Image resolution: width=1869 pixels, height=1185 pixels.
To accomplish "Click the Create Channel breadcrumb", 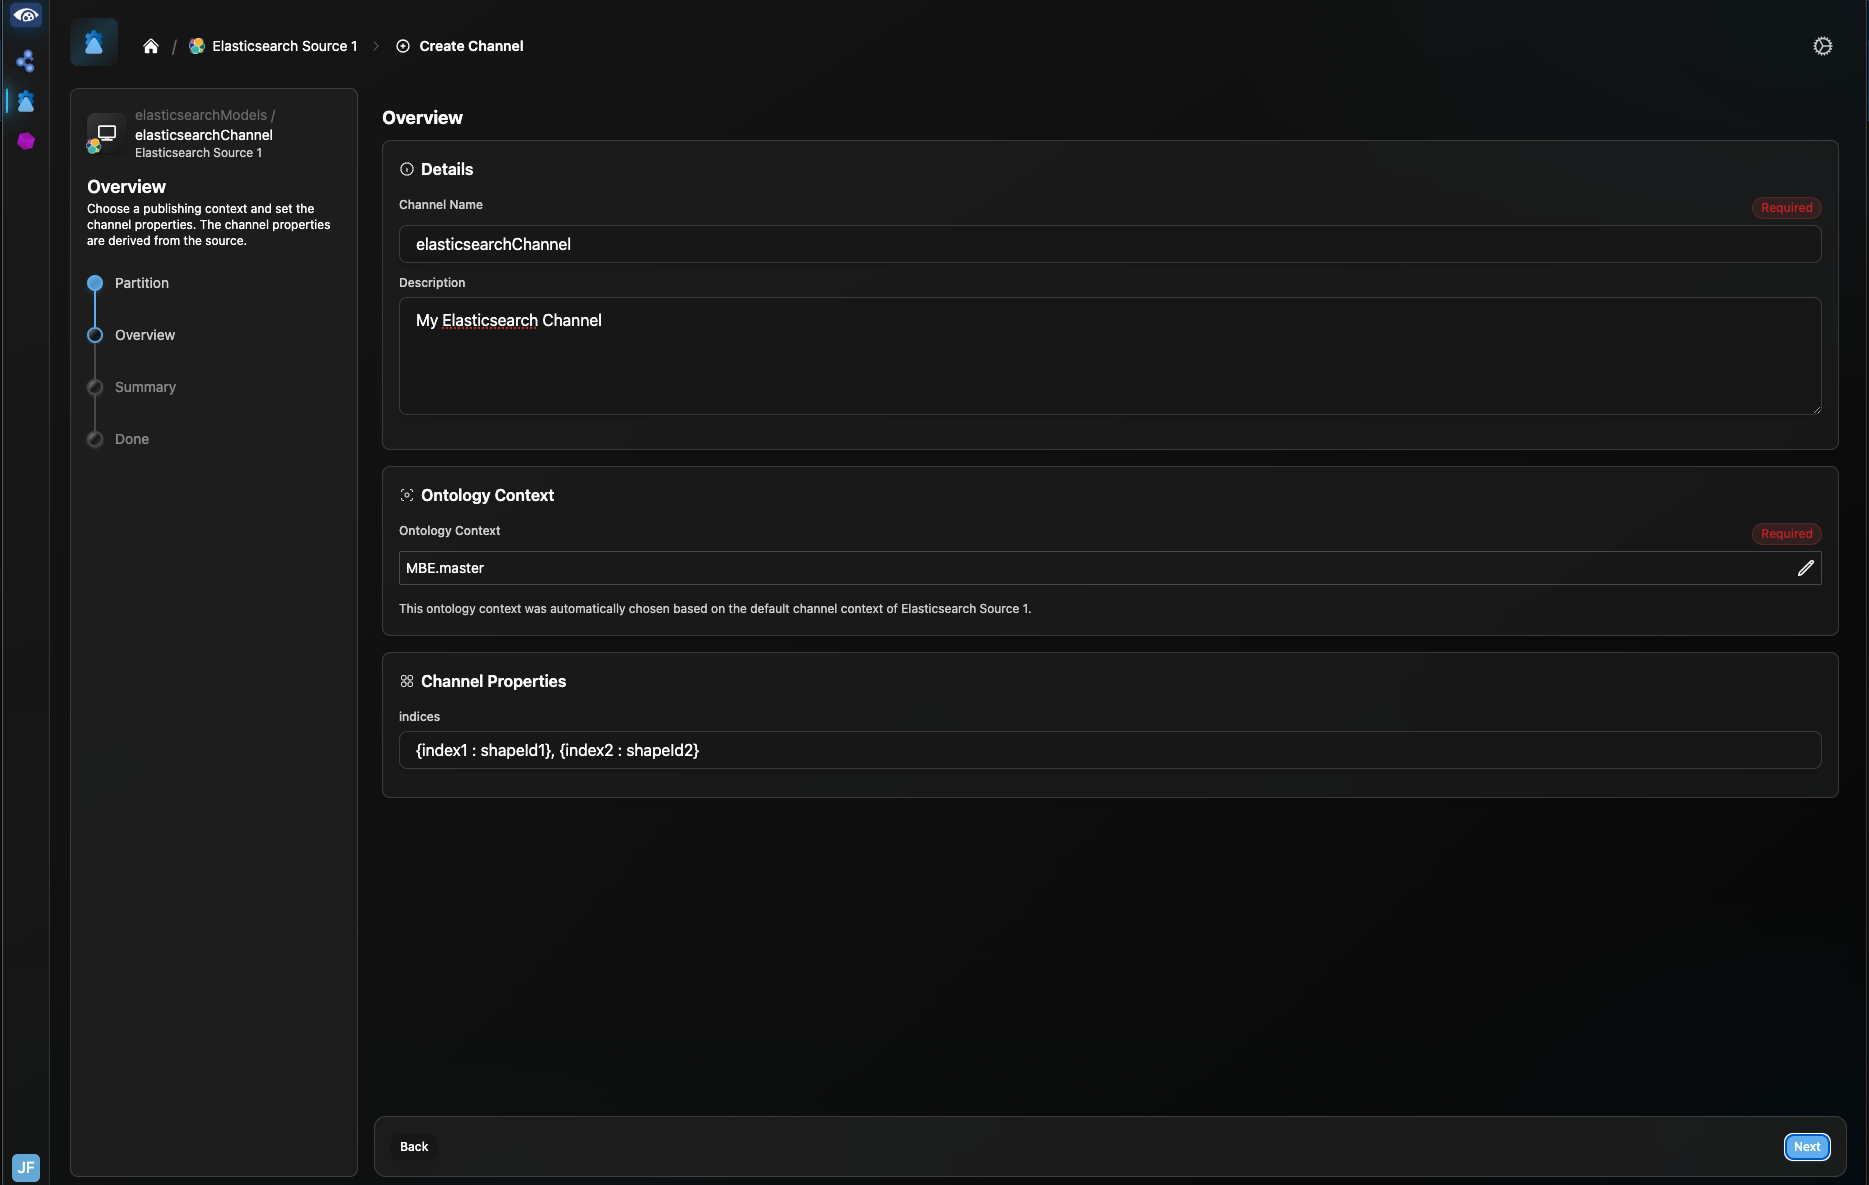I will coord(470,46).
